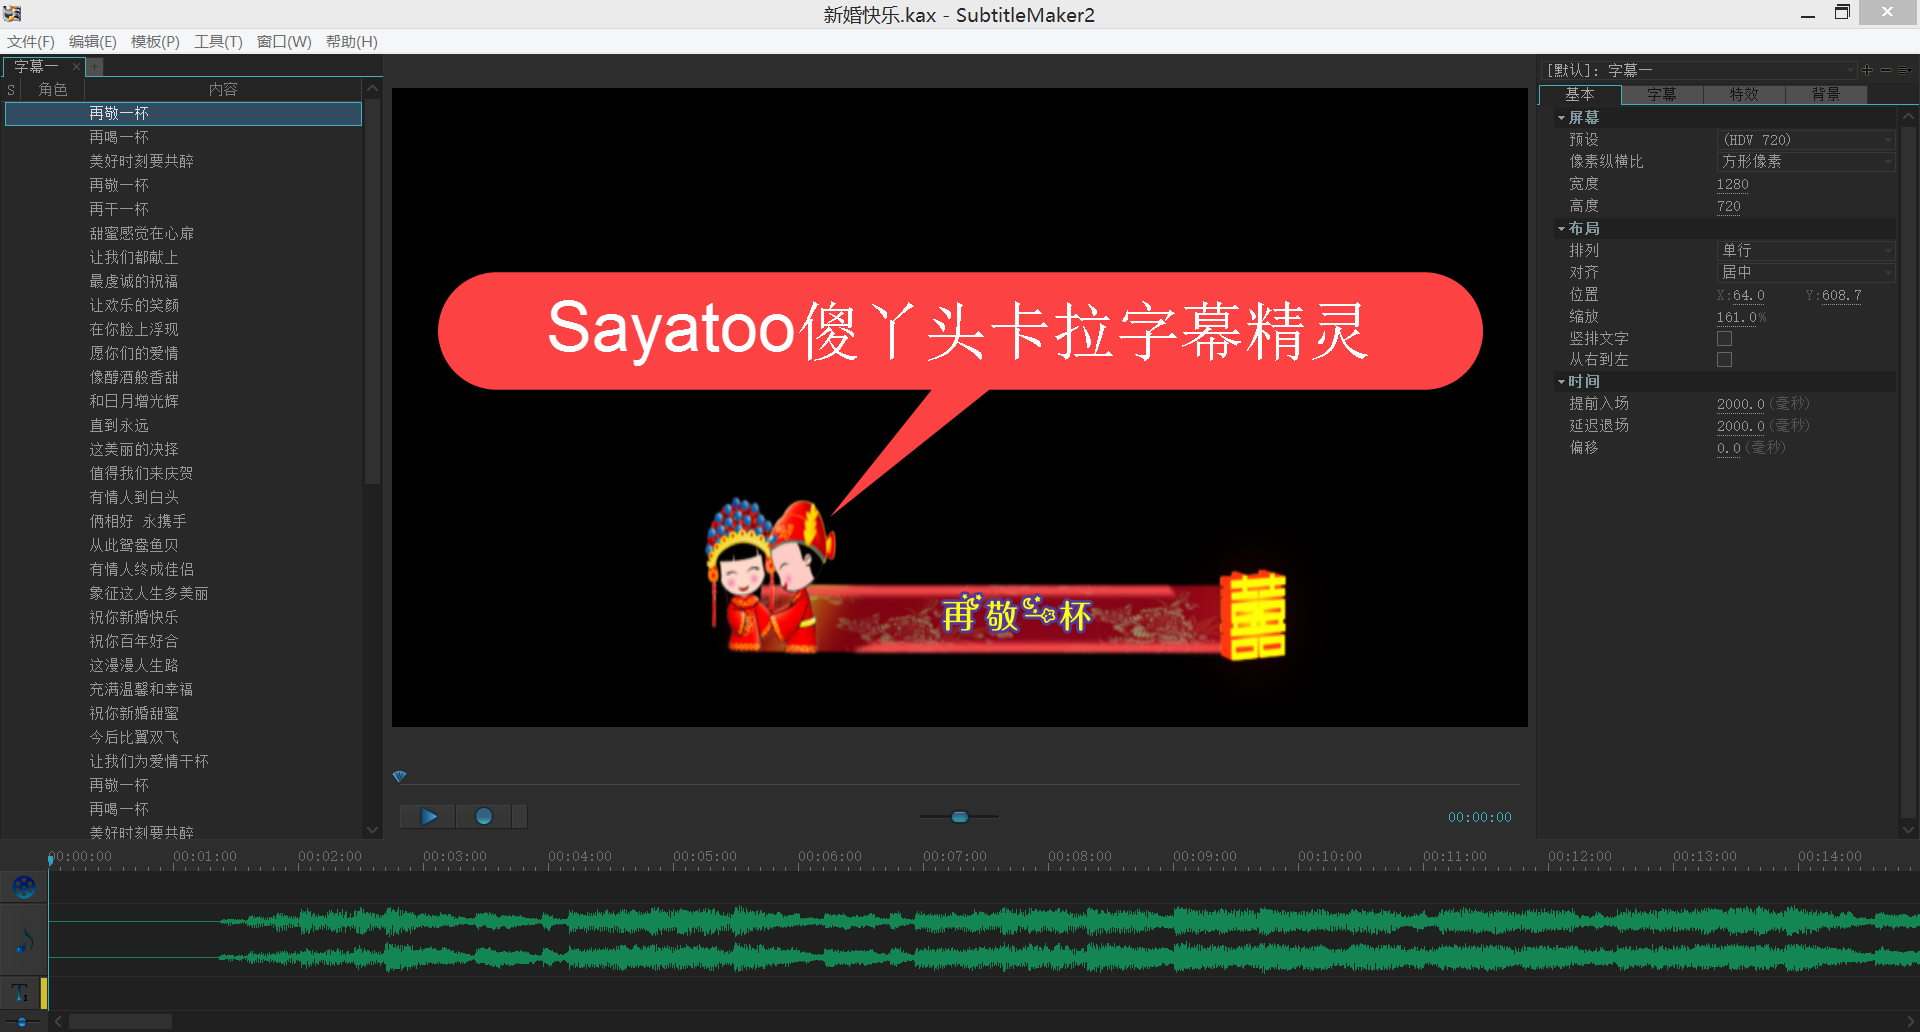Screen dimensions: 1920x1032
Task: Close the 字幕一 subtitle tab
Action: point(76,67)
